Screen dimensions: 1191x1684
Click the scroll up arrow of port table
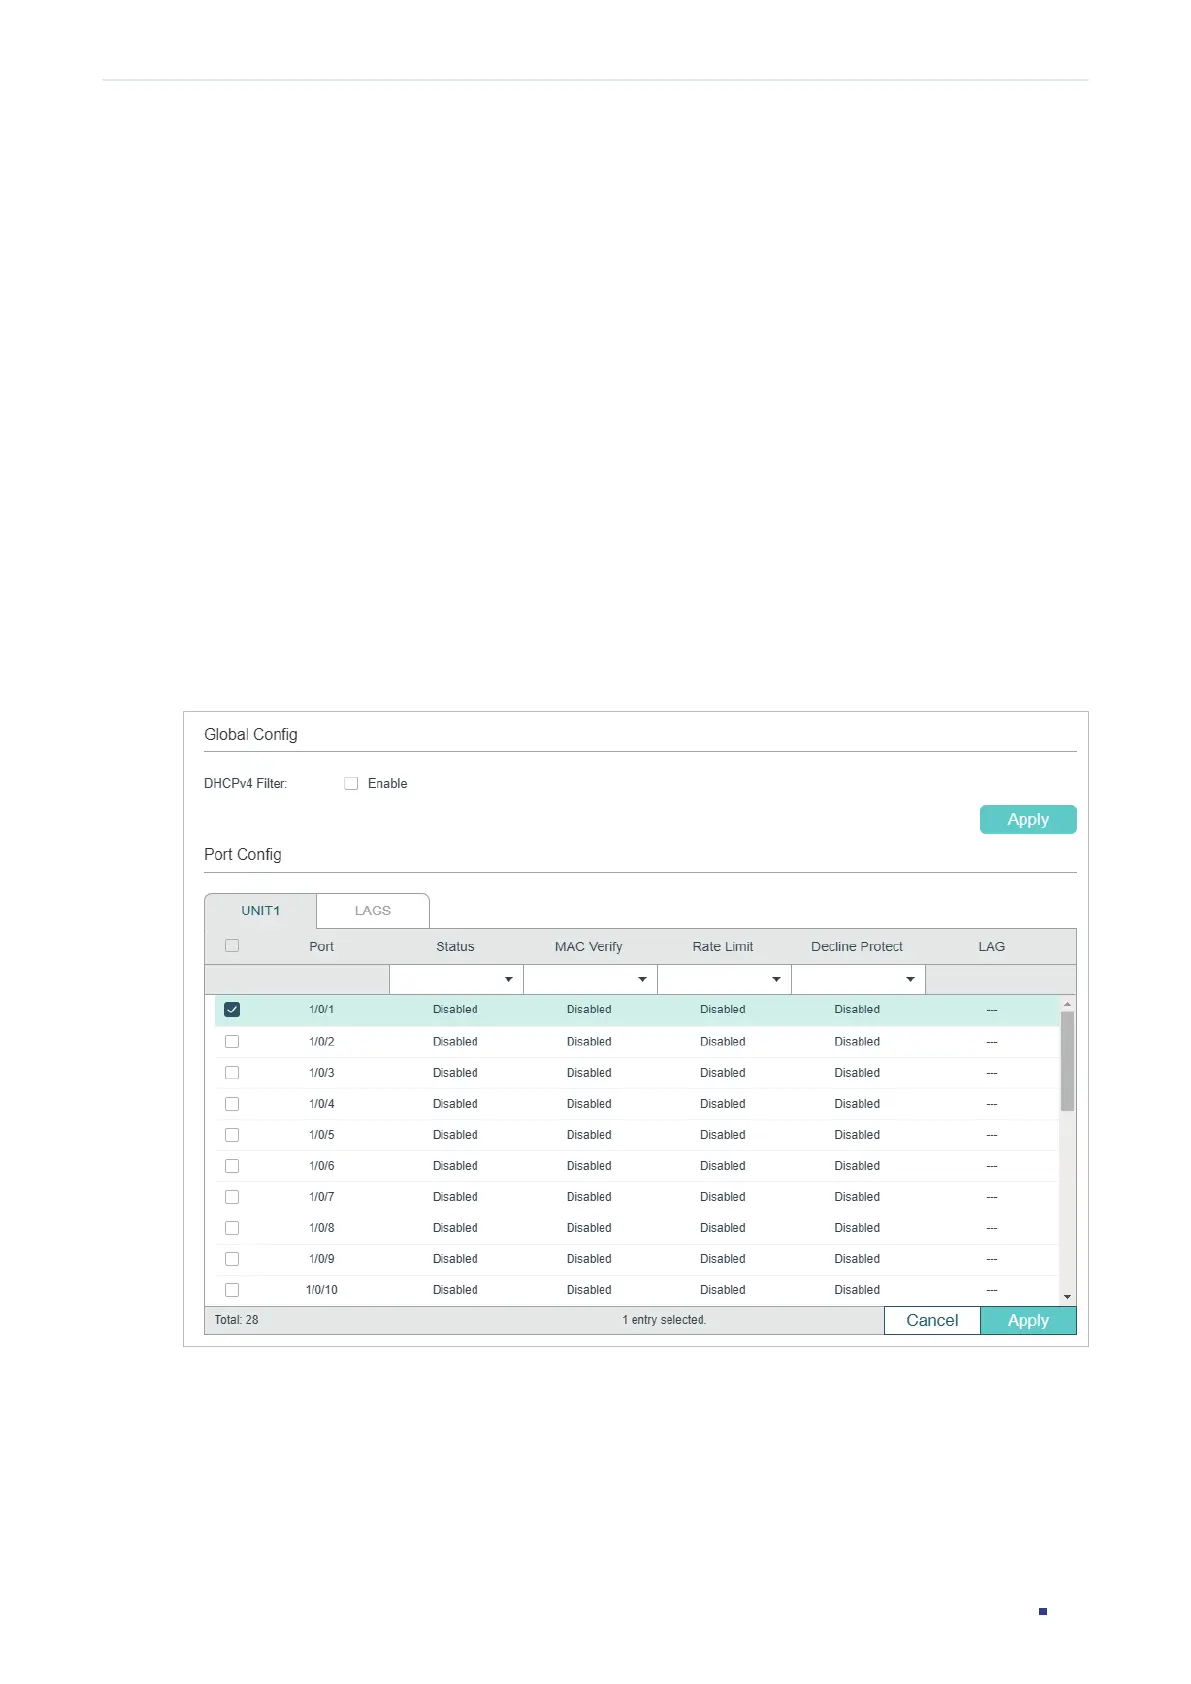[x=1067, y=1003]
